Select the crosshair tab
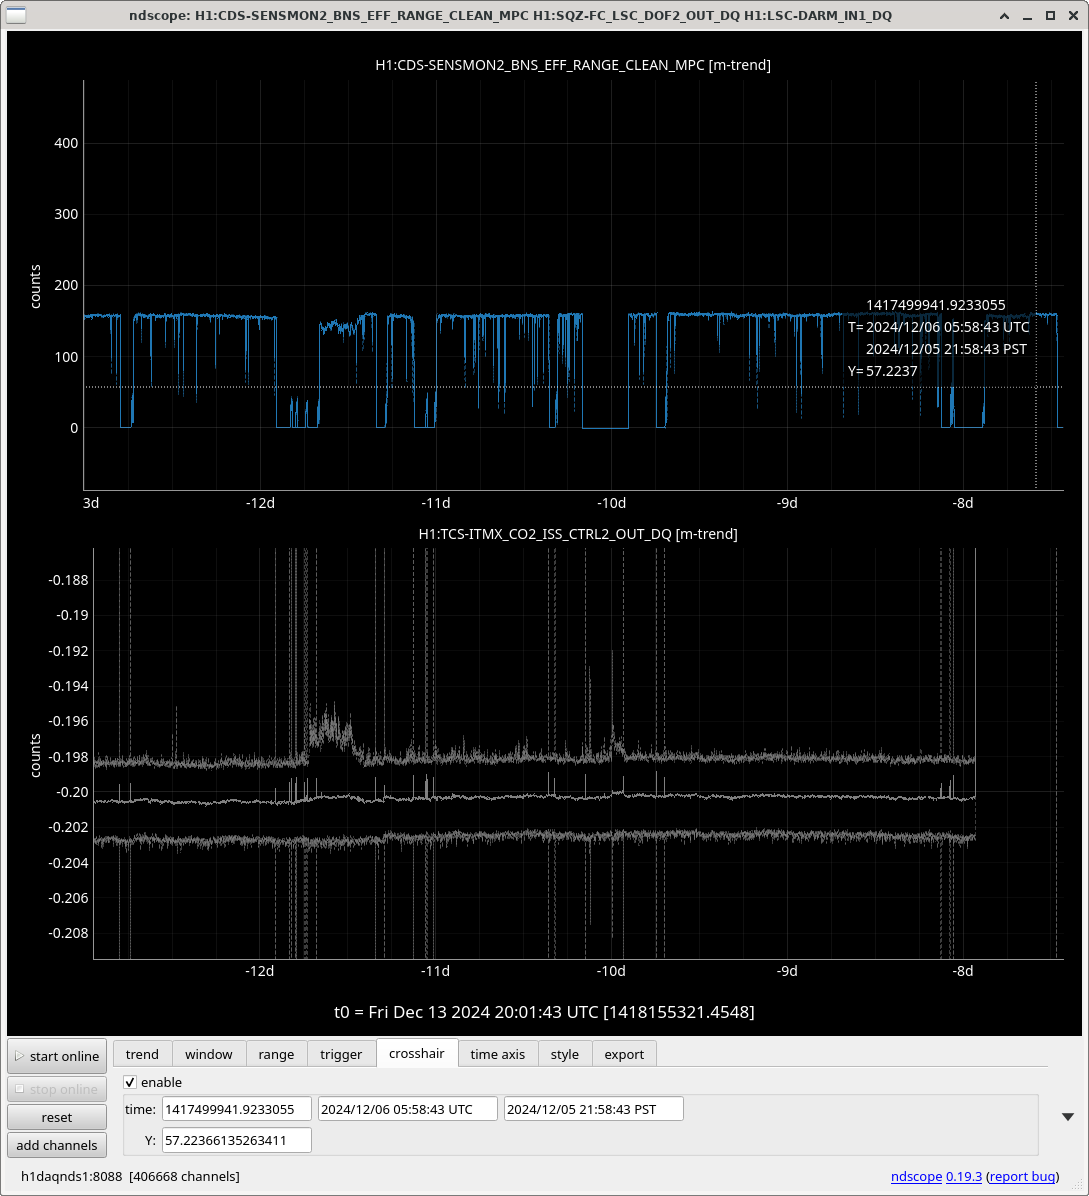This screenshot has height=1196, width=1089. (x=416, y=1053)
